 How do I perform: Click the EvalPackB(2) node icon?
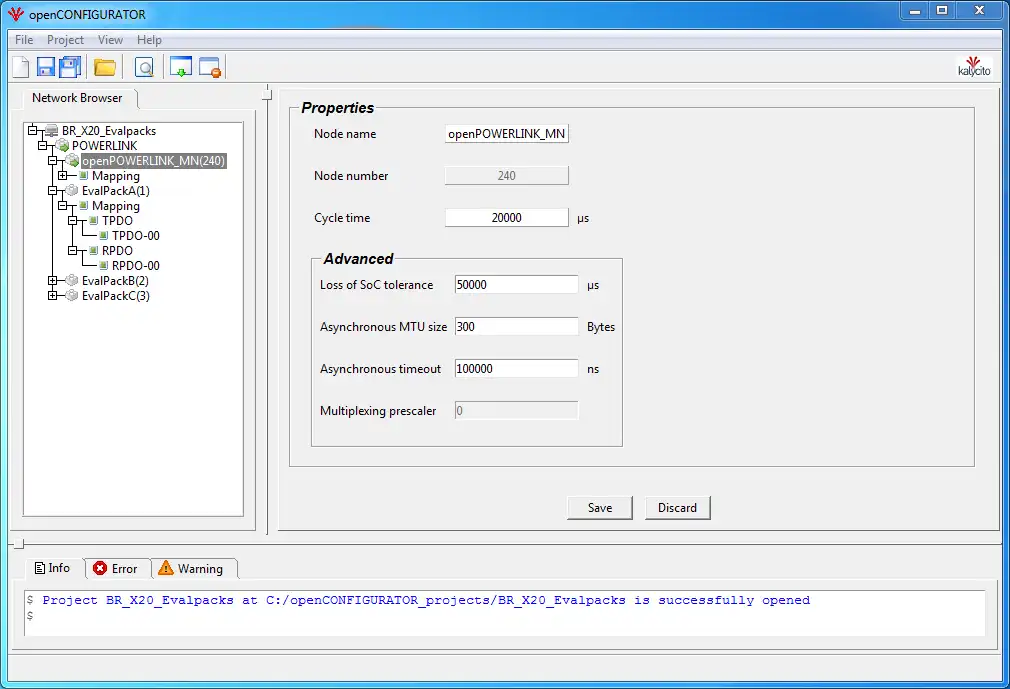[72, 281]
